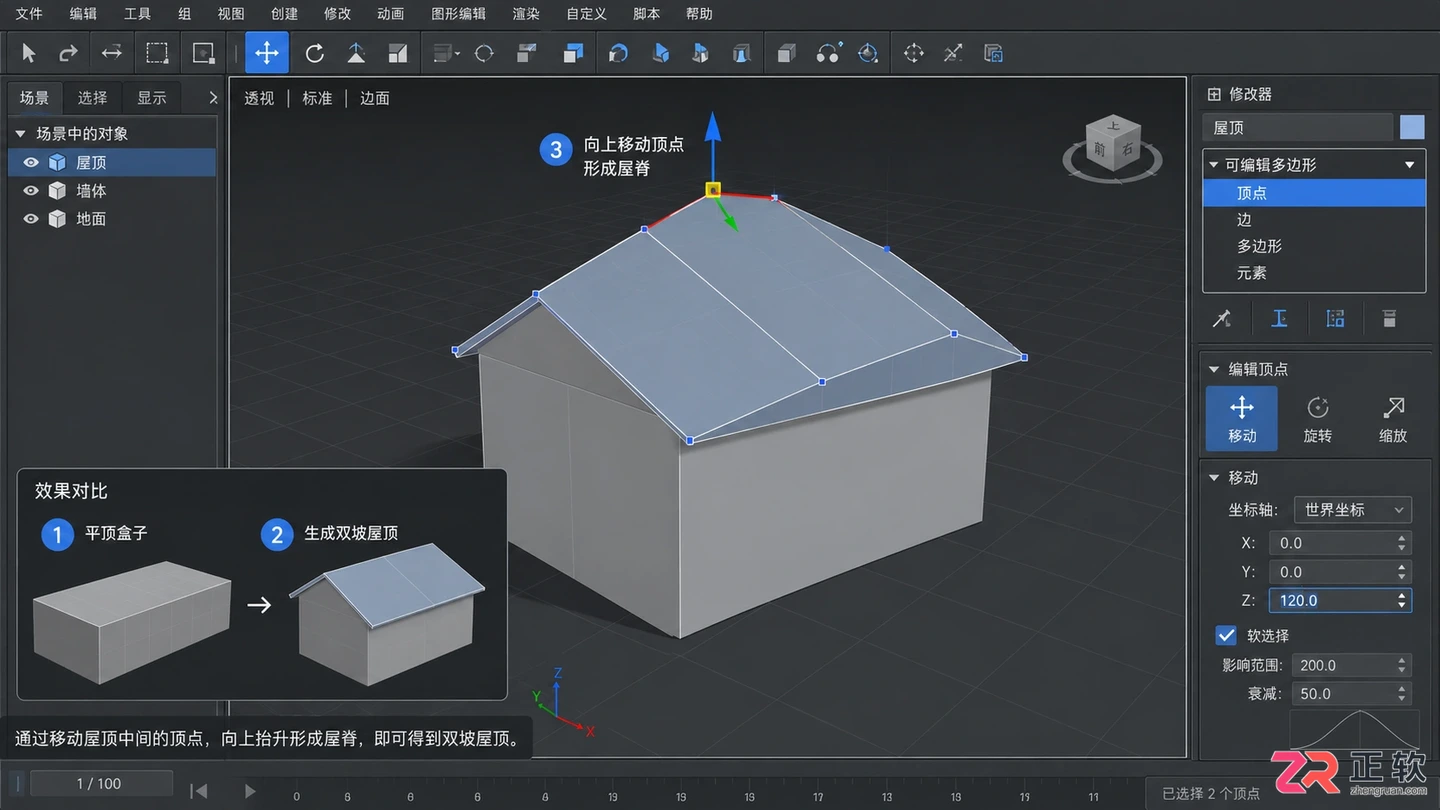The height and width of the screenshot is (810, 1440).
Task: Click the blue stacked squares toolbar icon
Action: tap(573, 53)
